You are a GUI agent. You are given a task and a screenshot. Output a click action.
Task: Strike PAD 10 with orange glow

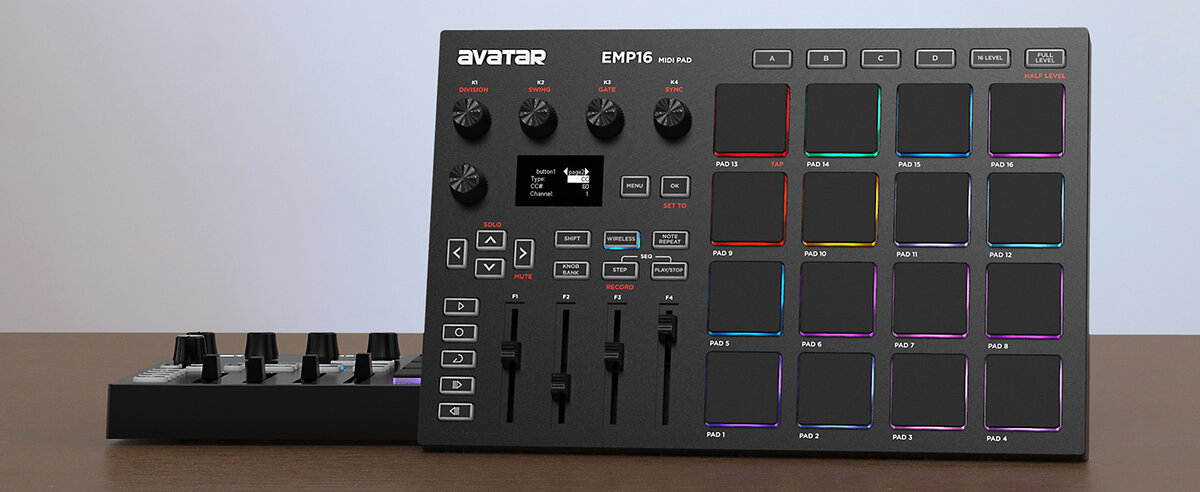click(840, 209)
